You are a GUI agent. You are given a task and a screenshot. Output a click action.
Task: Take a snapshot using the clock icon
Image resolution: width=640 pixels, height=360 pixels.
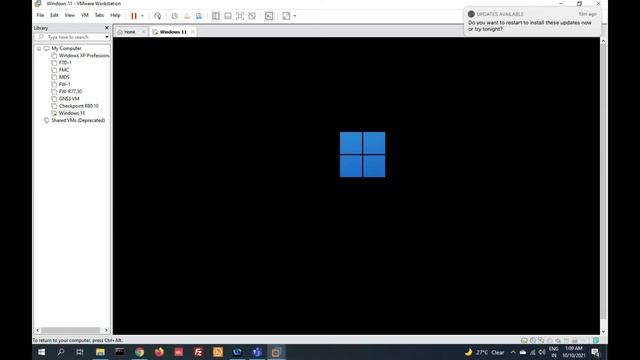coord(175,16)
